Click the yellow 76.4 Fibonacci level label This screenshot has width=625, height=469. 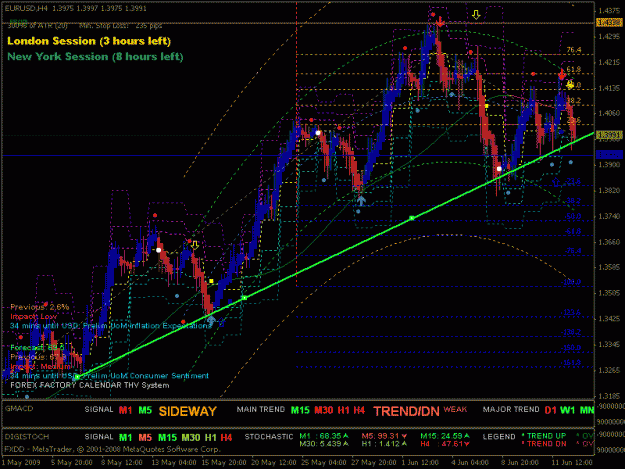coord(574,50)
